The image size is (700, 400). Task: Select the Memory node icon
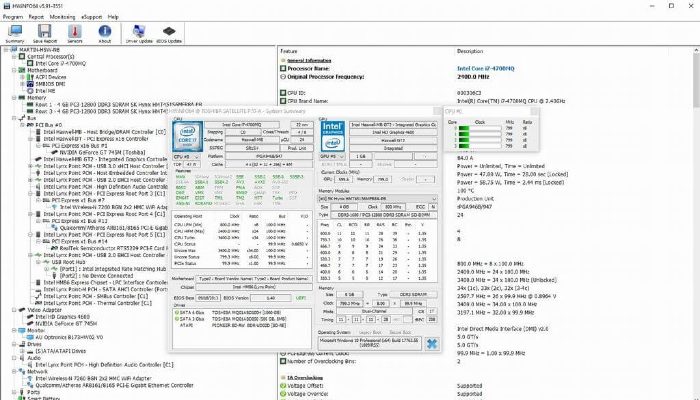(x=21, y=97)
